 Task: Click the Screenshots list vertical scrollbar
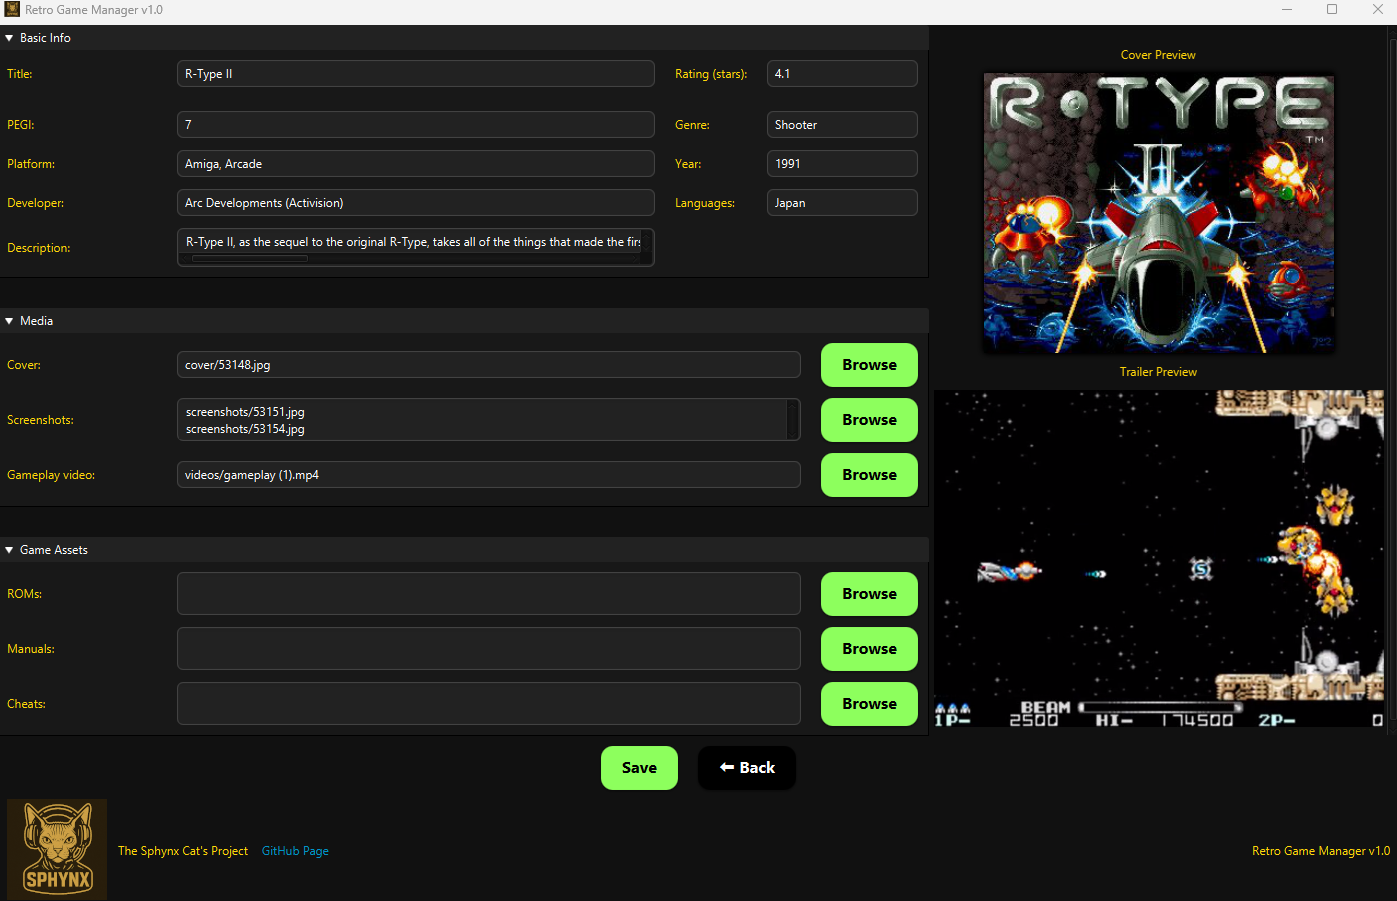793,420
